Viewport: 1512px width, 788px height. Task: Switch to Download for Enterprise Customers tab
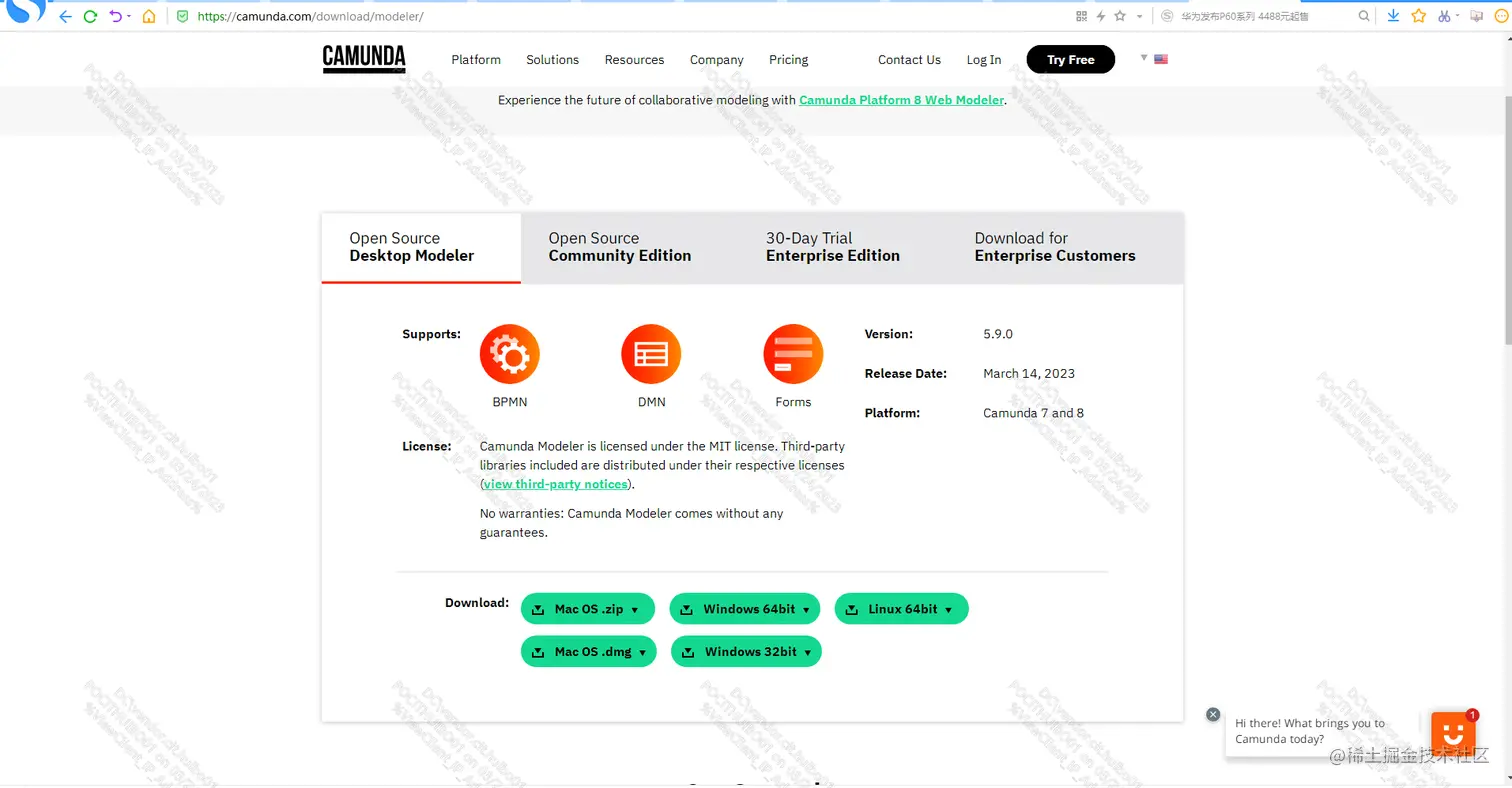pos(1055,247)
